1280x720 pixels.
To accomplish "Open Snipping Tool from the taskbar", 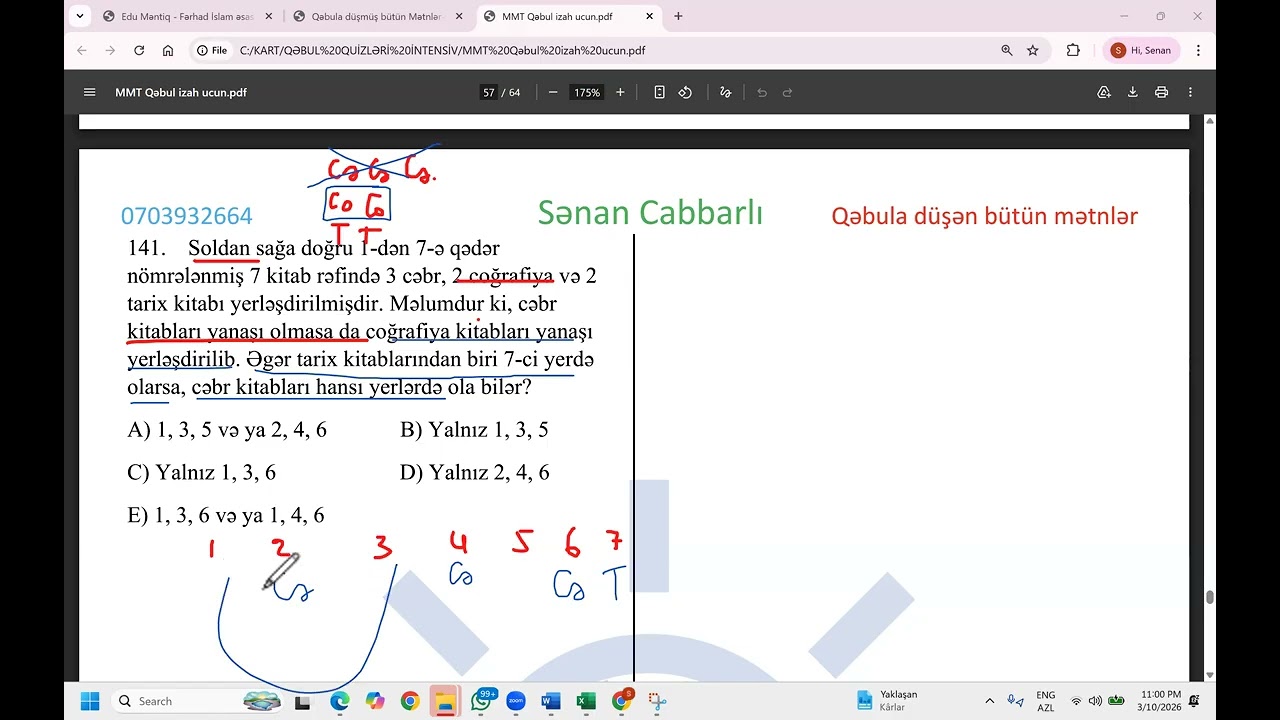I will [656, 701].
